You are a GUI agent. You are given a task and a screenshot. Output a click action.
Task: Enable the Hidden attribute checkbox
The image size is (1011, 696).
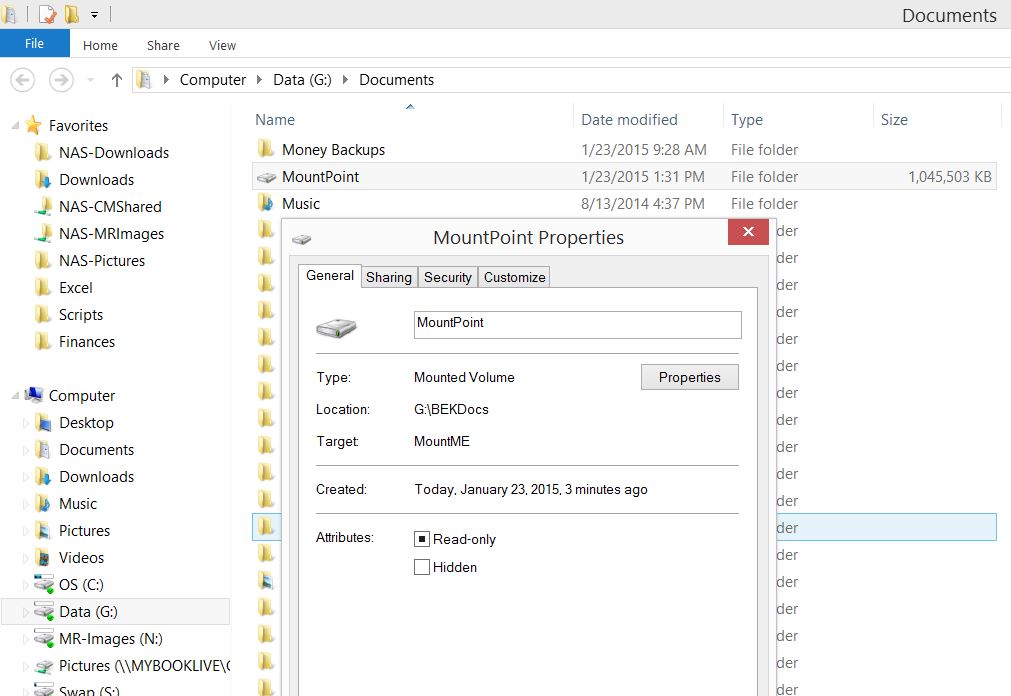point(422,567)
